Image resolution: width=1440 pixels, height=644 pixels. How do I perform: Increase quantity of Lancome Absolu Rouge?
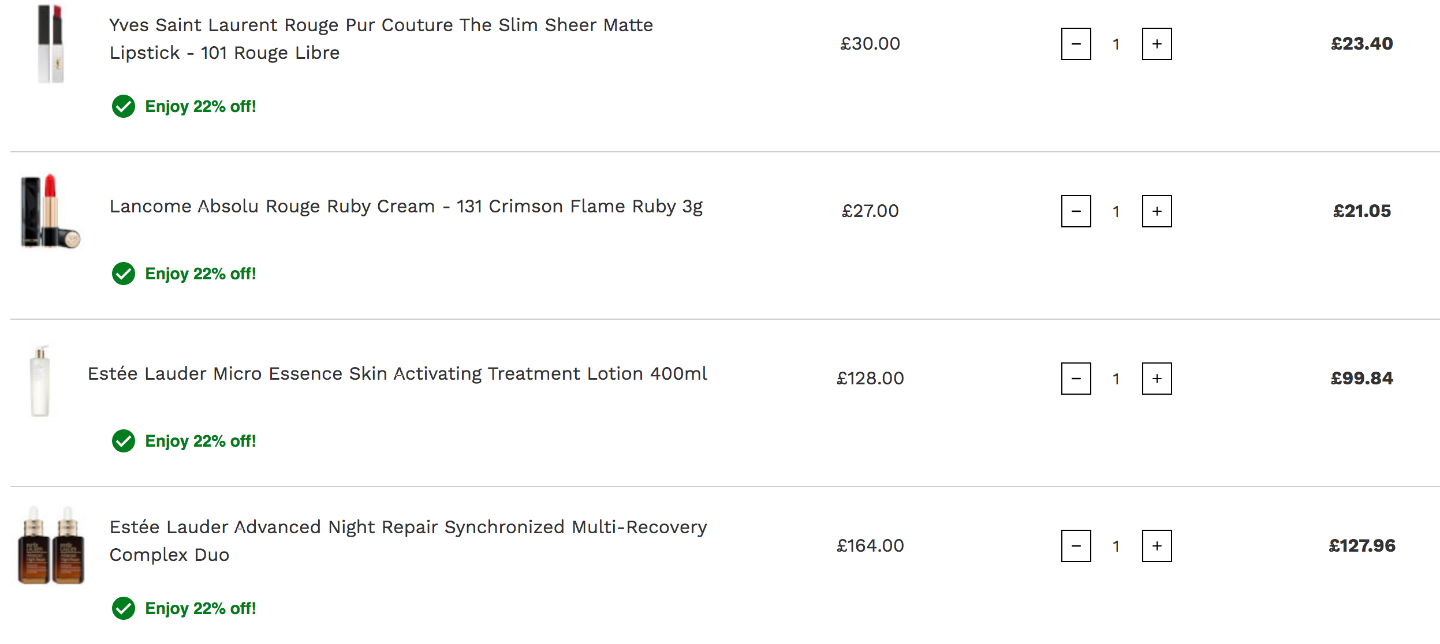coord(1157,211)
